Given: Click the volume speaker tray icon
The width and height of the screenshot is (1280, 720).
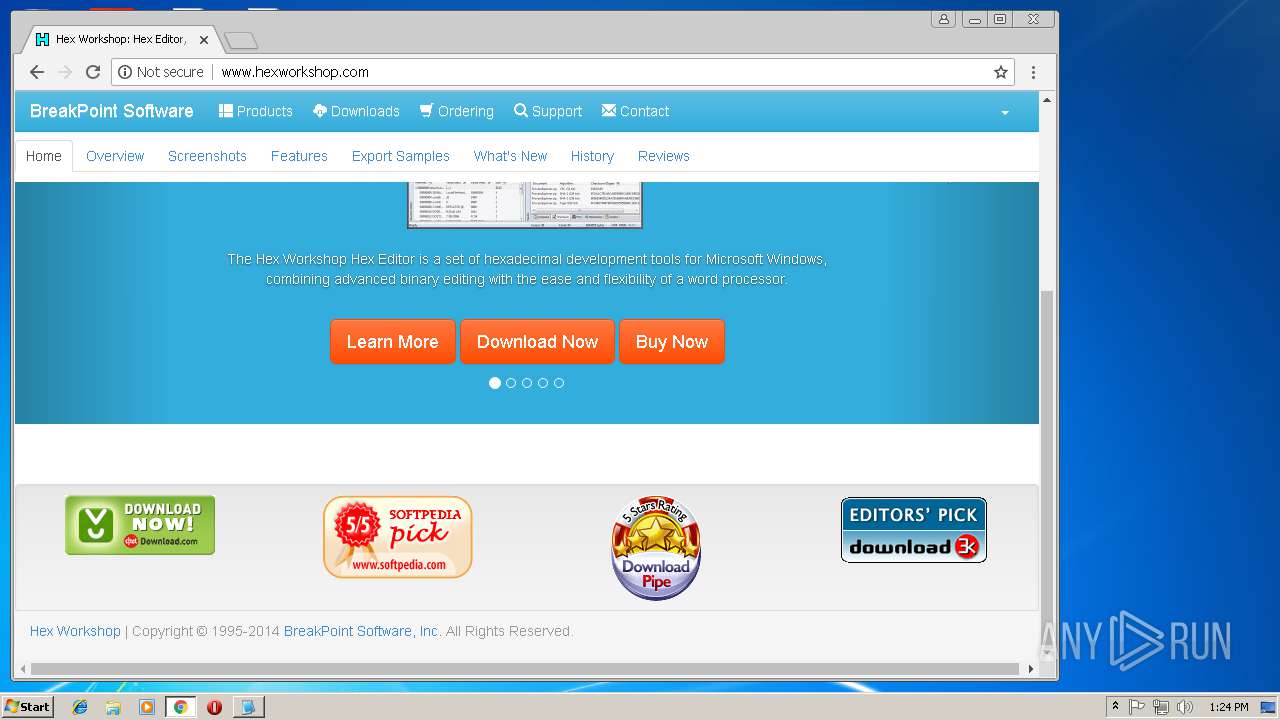Looking at the screenshot, I should tap(1185, 707).
